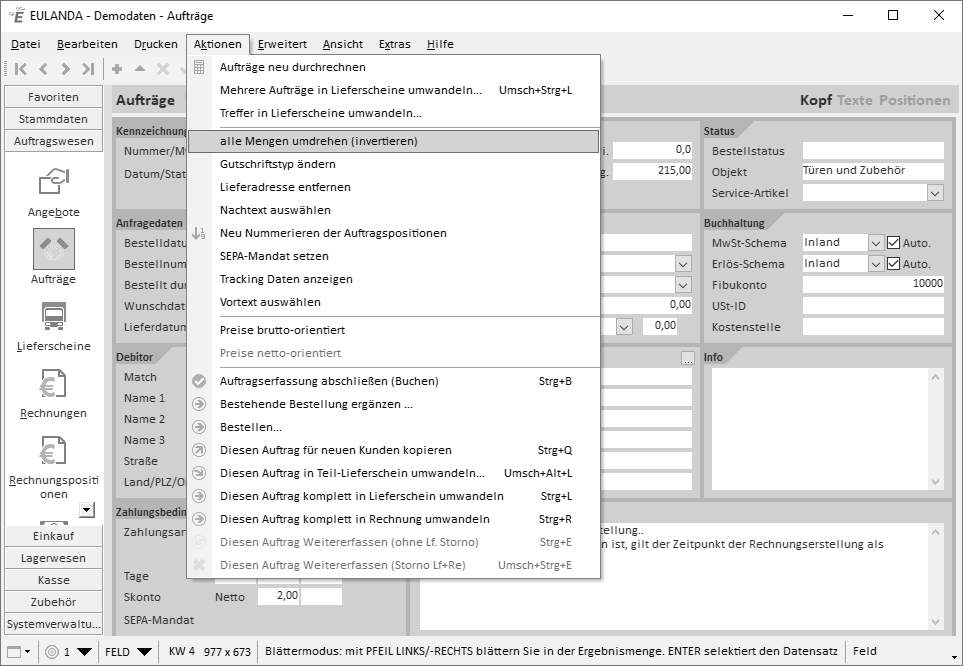The height and width of the screenshot is (666, 963).
Task: Click Fibukonto field showing 10000
Action: pos(873,284)
